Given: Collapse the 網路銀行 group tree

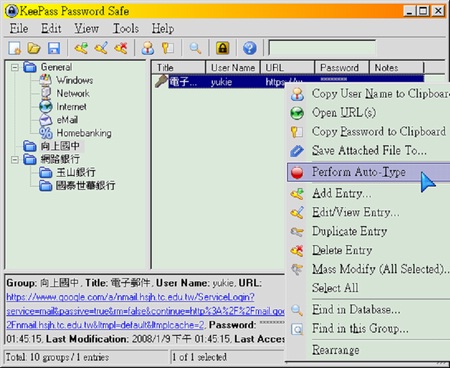Looking at the screenshot, I should coord(15,159).
